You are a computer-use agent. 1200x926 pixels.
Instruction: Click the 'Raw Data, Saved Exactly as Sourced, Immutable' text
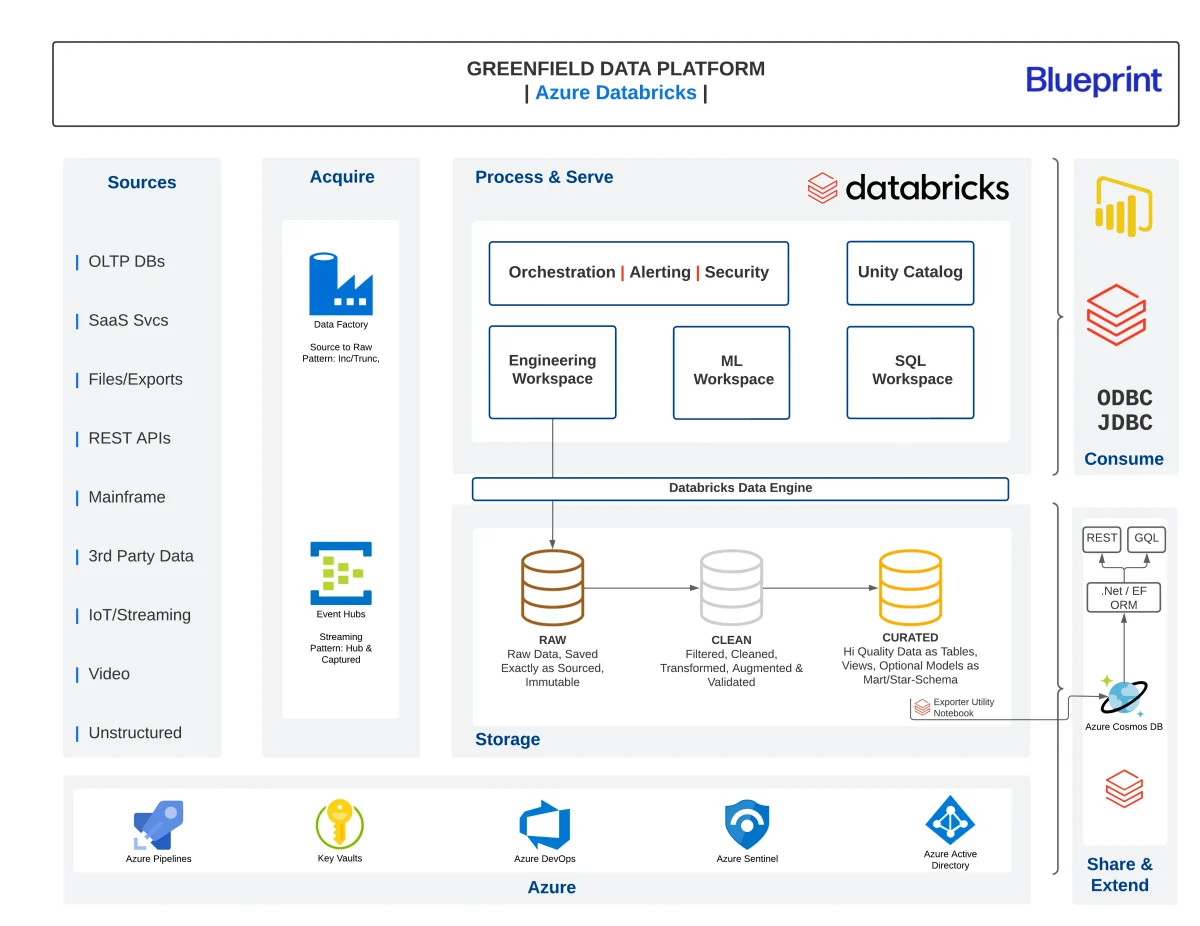(x=552, y=668)
